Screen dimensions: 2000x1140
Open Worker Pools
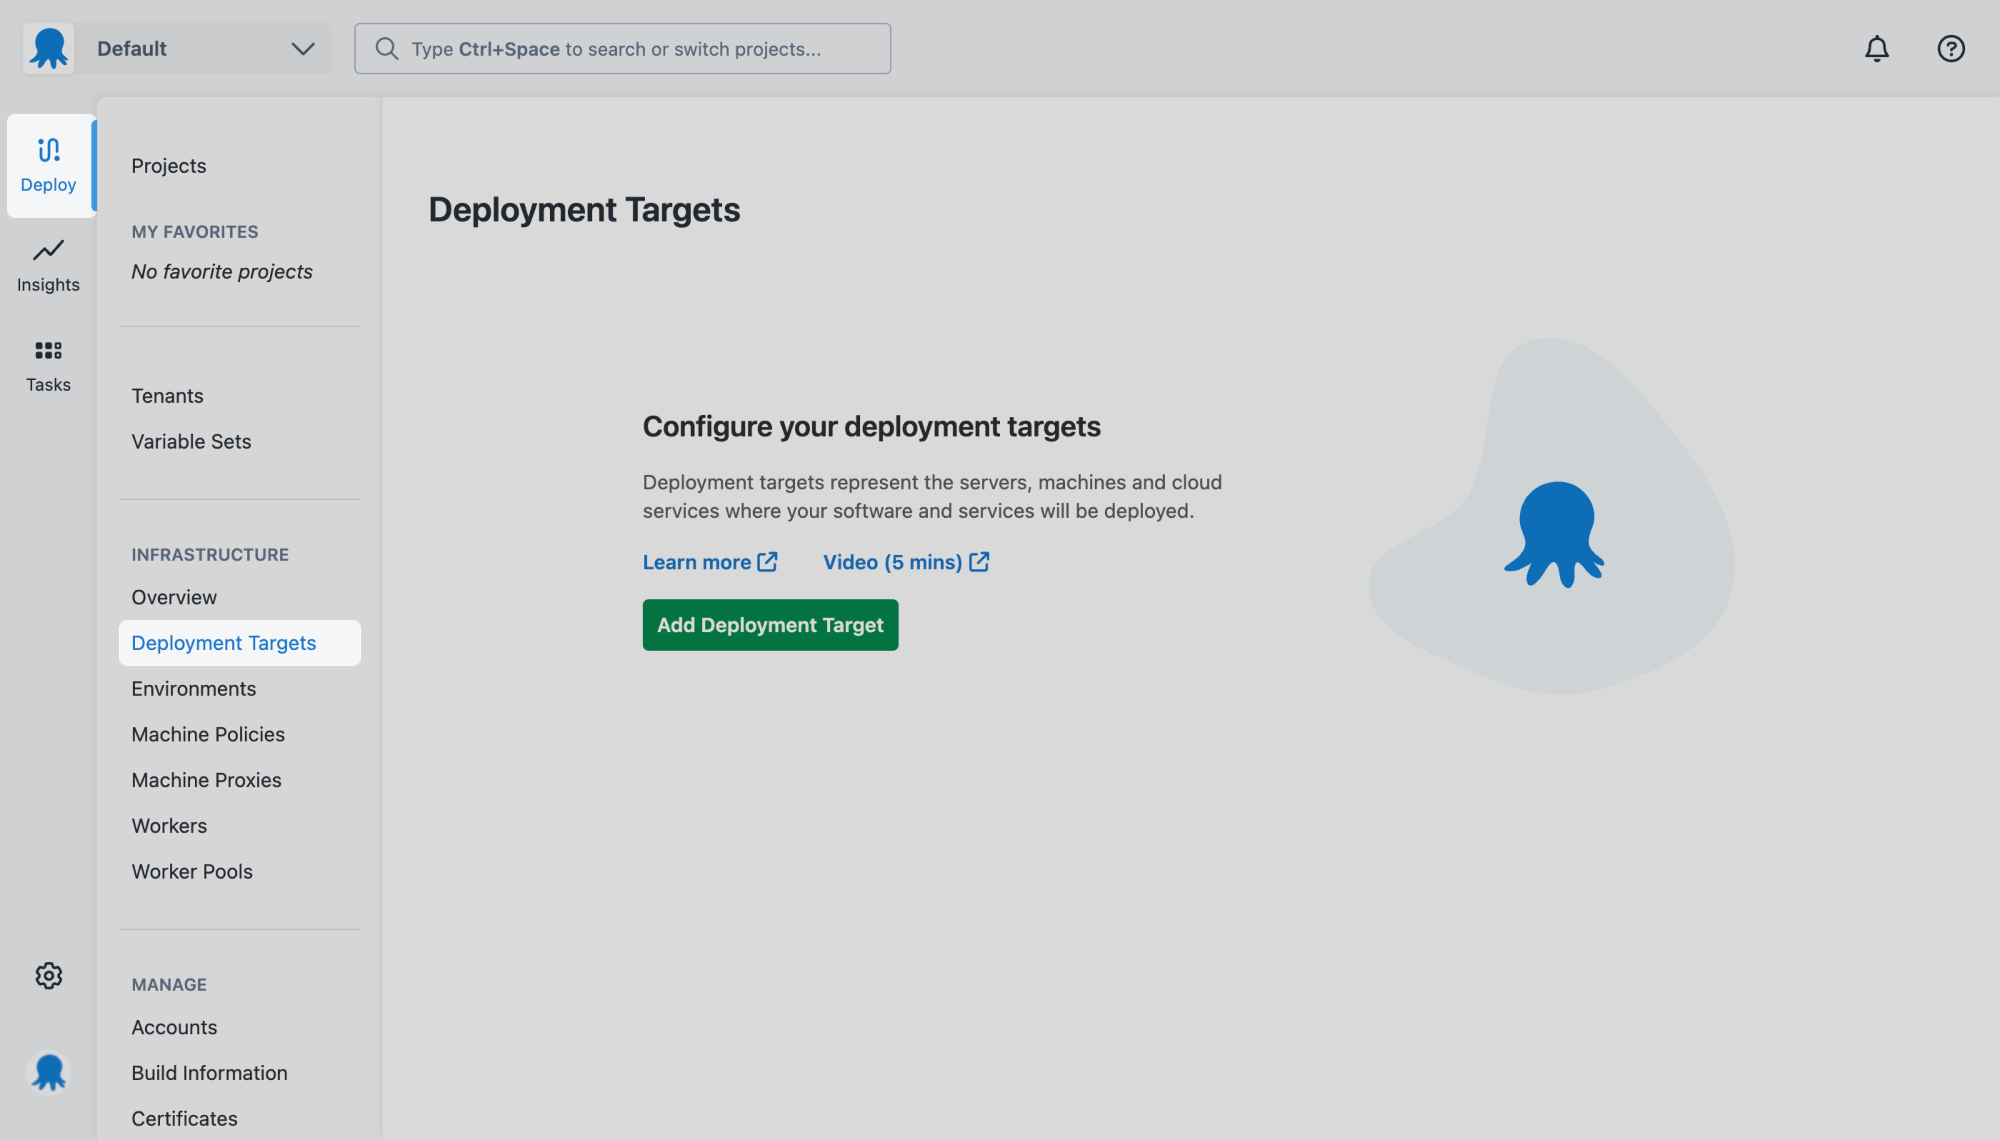(192, 872)
